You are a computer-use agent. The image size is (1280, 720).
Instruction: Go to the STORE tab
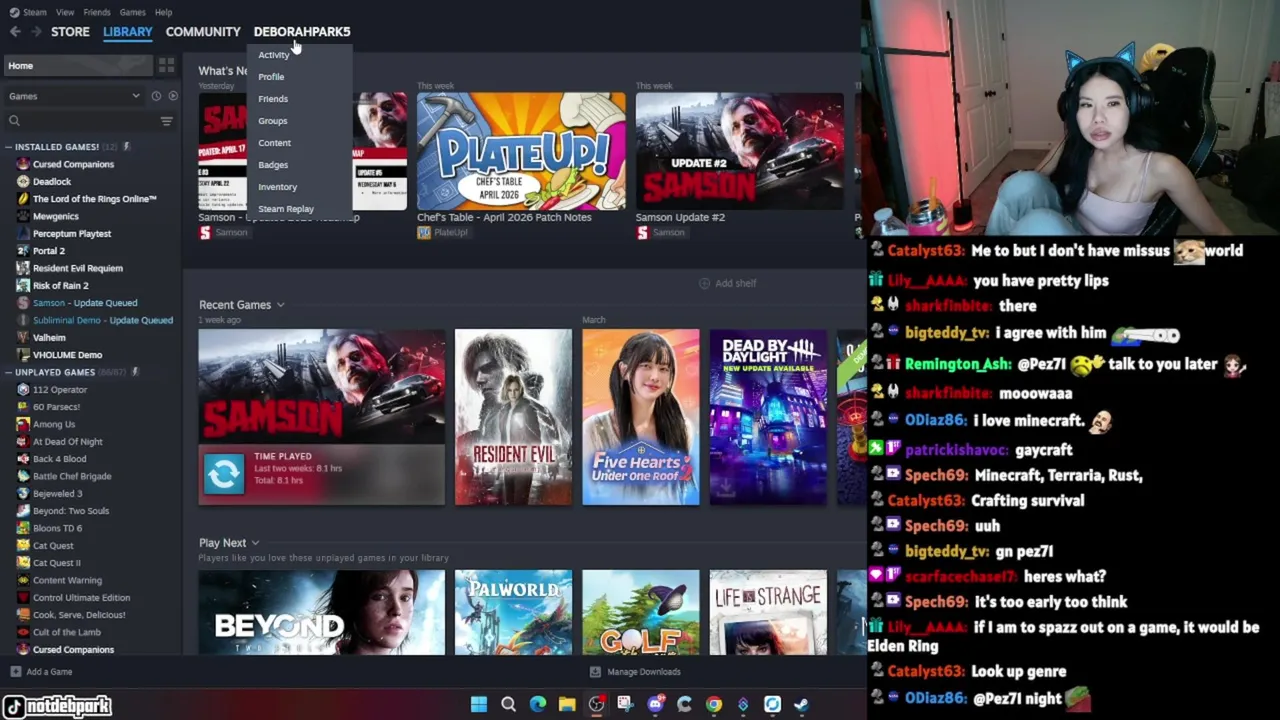click(70, 32)
